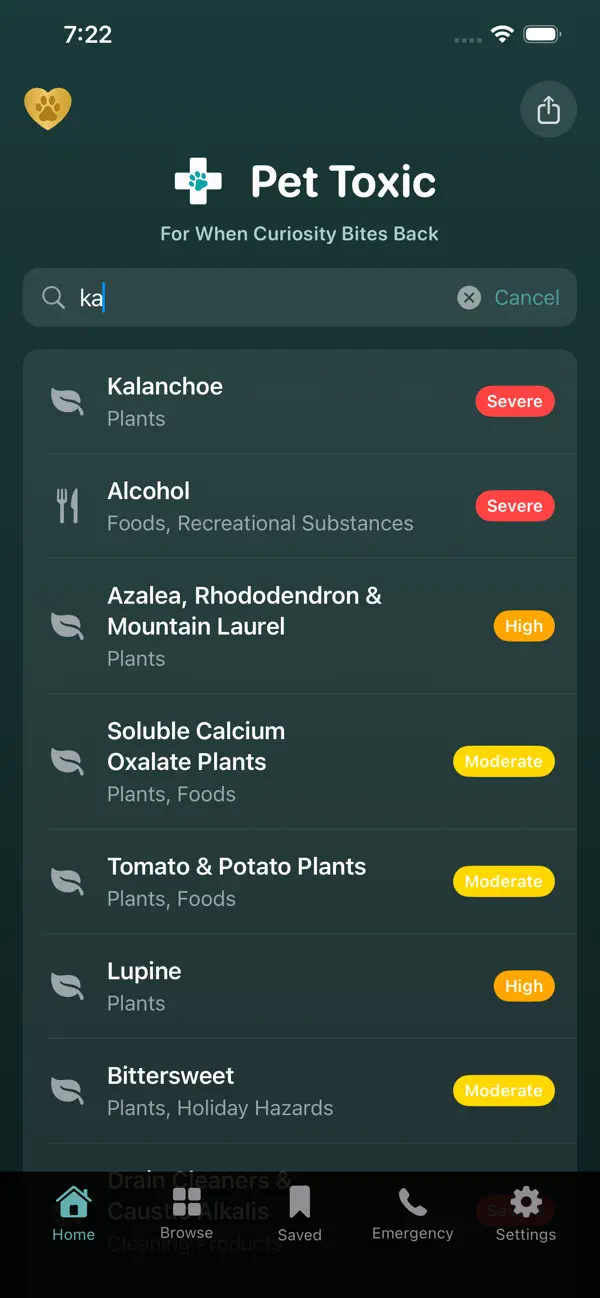600x1298 pixels.
Task: Select the Home tab
Action: coord(73,1215)
